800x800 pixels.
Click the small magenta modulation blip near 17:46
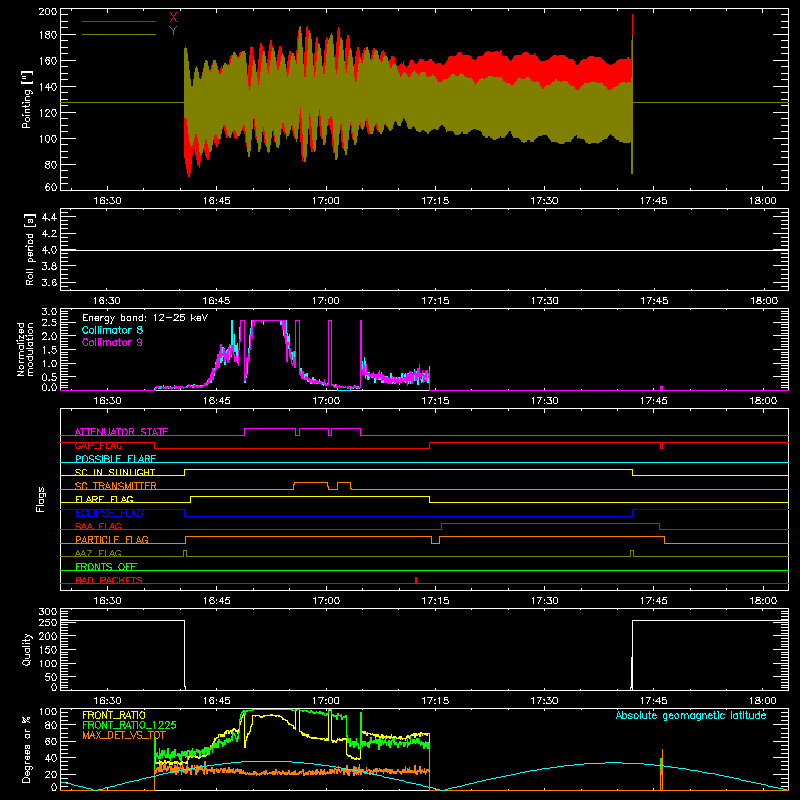click(661, 388)
